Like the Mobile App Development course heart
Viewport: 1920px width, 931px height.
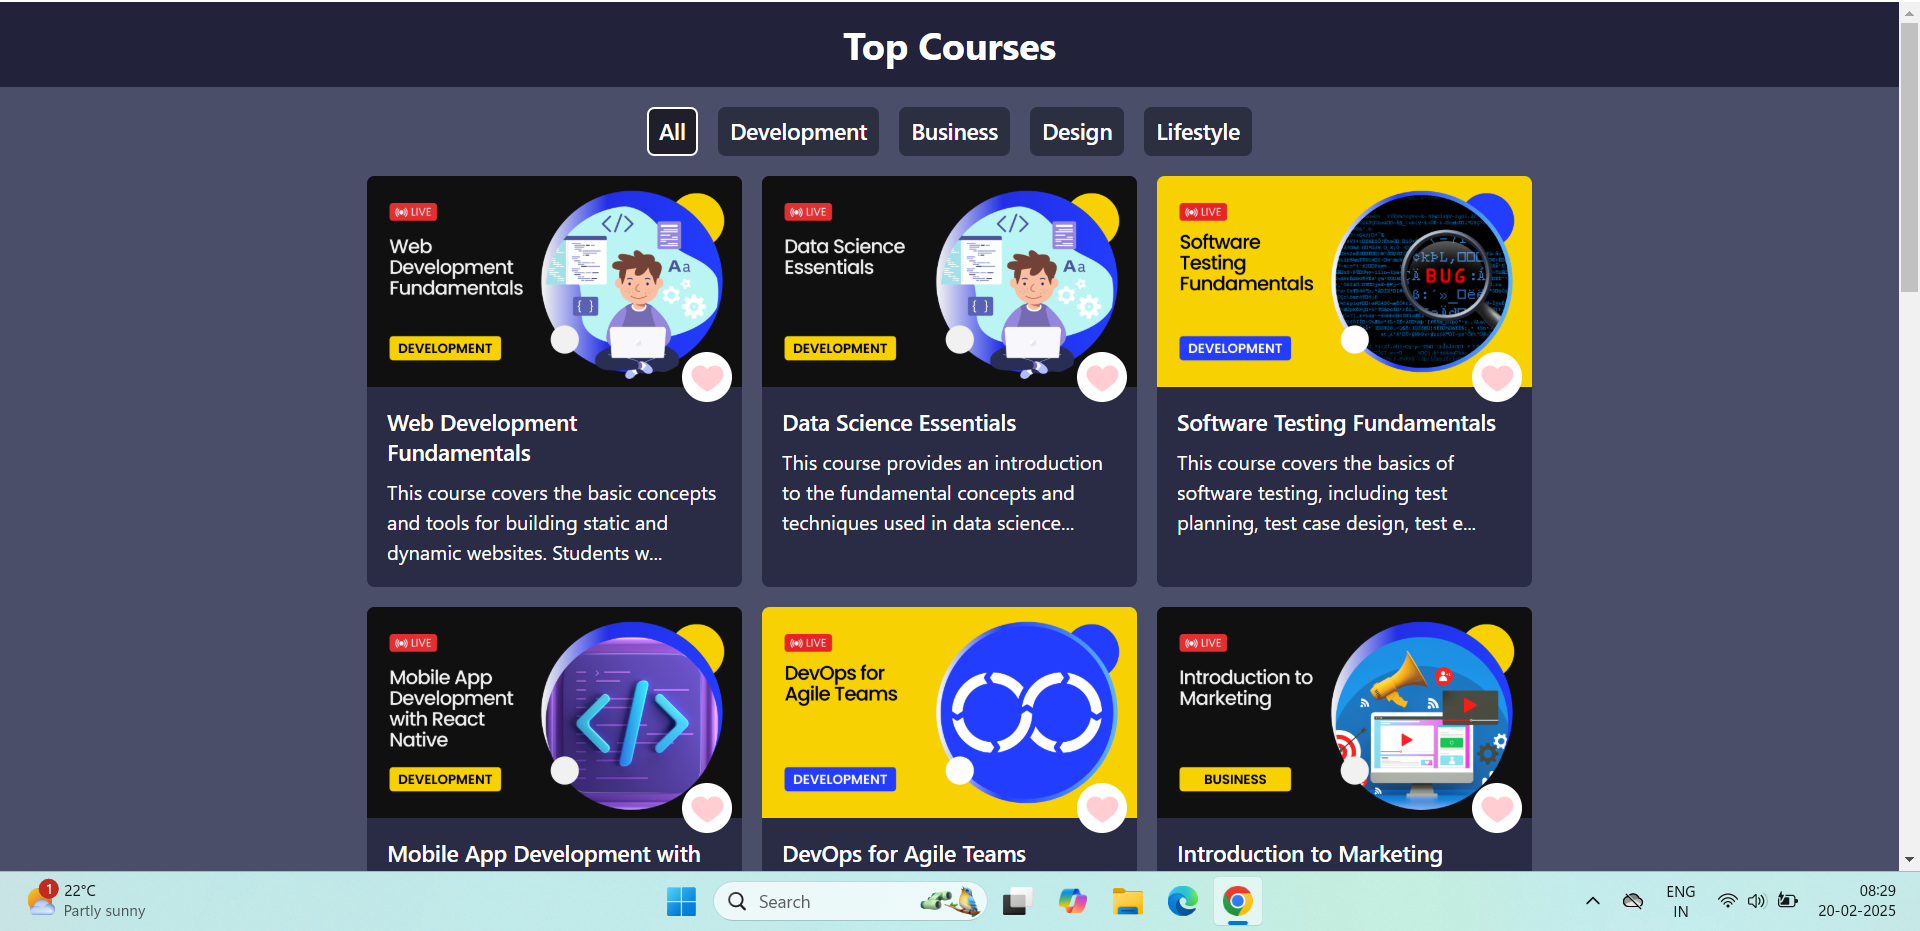point(707,808)
